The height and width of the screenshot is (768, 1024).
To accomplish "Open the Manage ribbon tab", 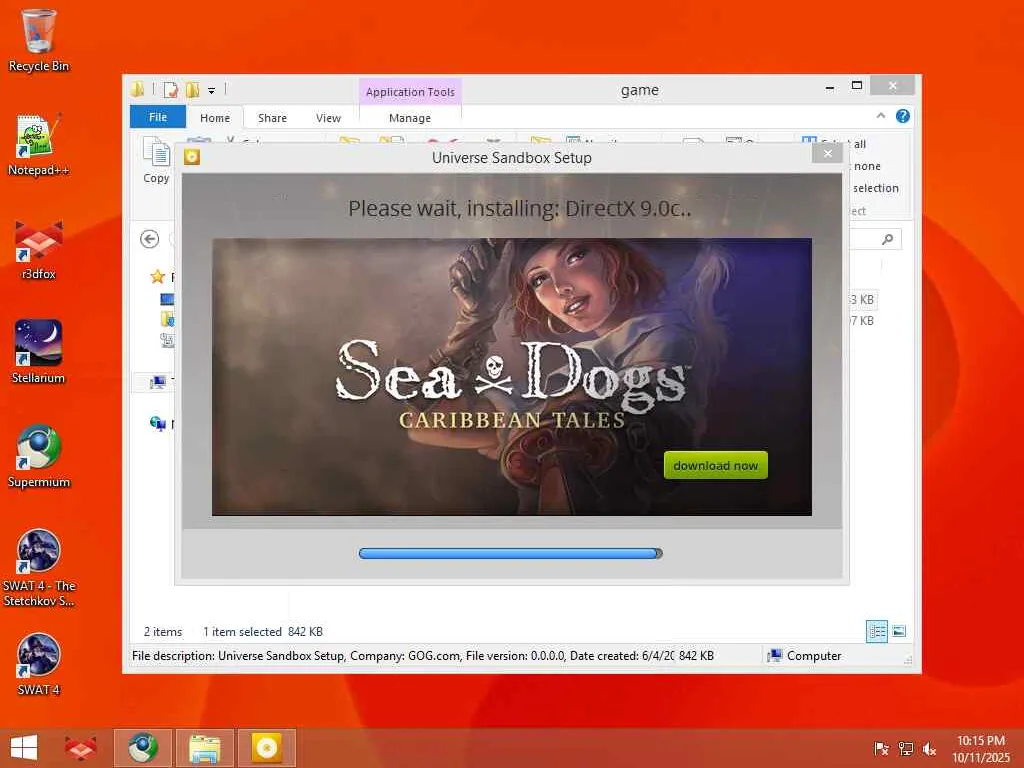I will (410, 118).
